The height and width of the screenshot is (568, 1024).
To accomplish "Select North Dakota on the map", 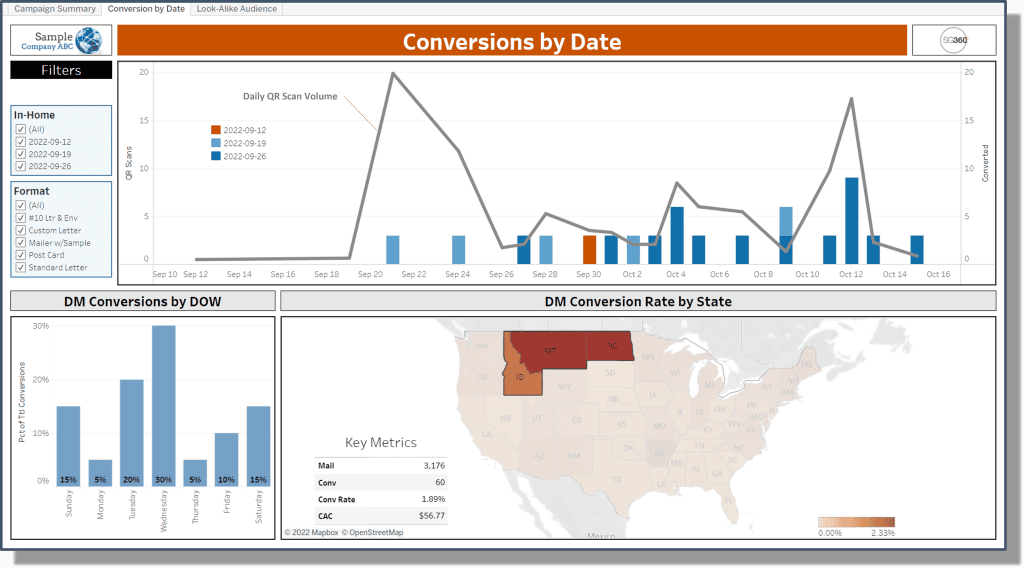I will (x=611, y=346).
